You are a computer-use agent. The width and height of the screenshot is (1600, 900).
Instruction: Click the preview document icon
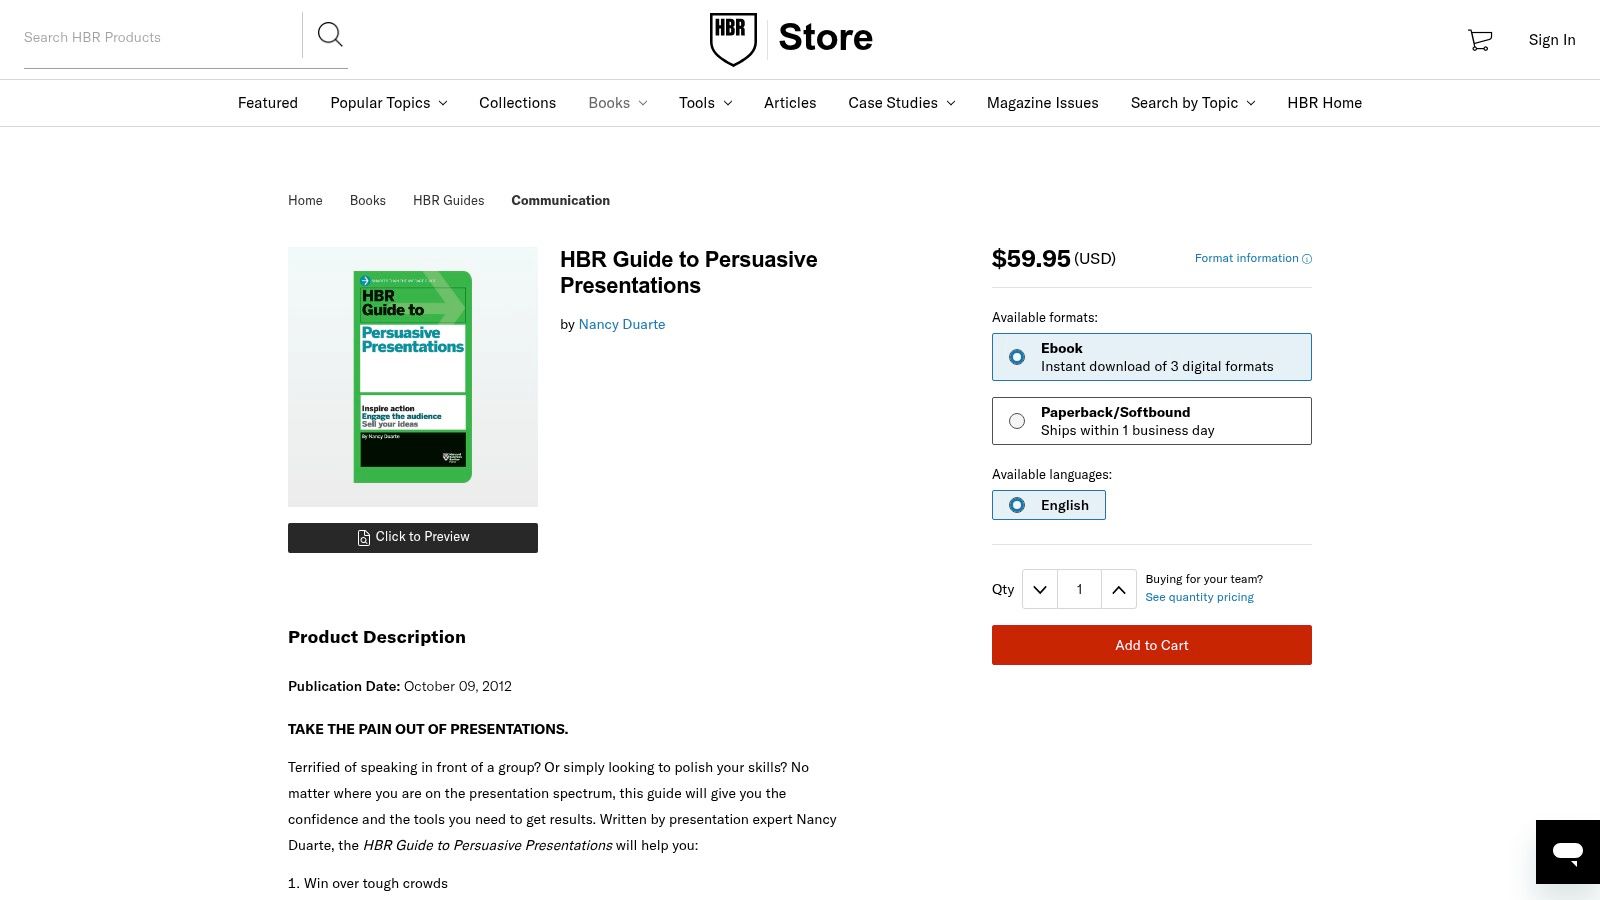click(x=364, y=537)
